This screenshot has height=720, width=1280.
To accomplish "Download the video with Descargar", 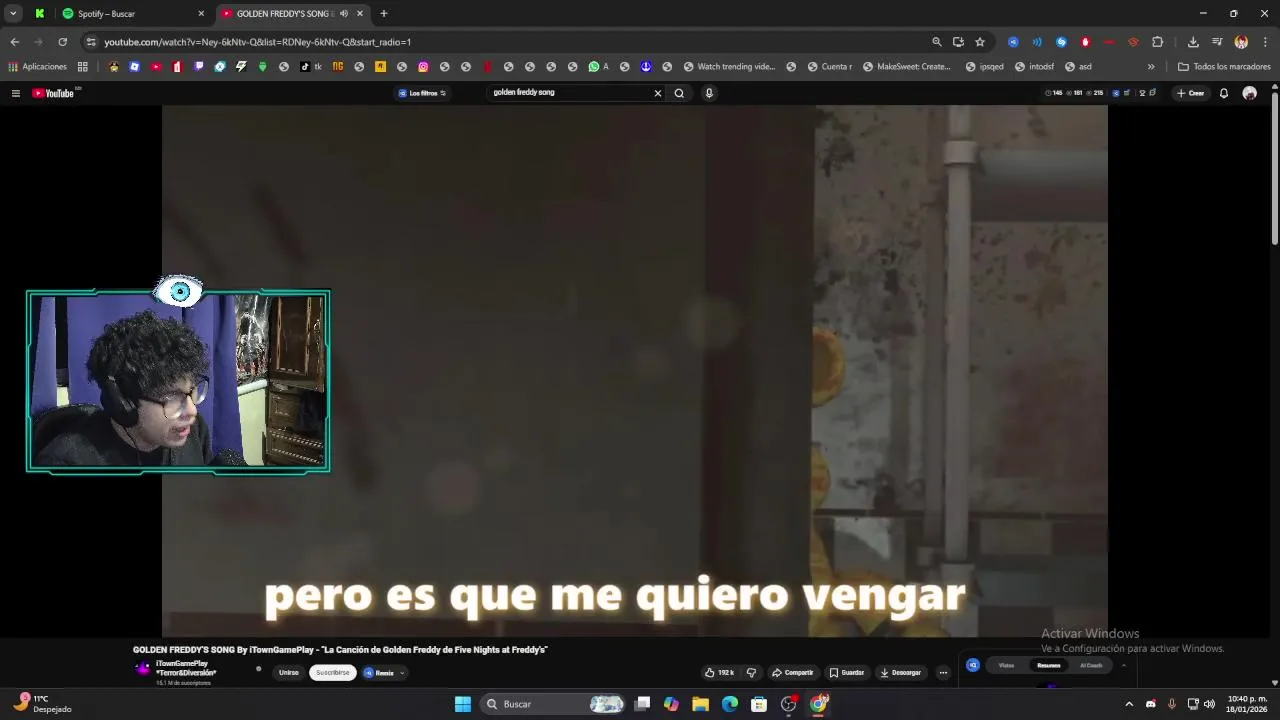I will coord(900,673).
